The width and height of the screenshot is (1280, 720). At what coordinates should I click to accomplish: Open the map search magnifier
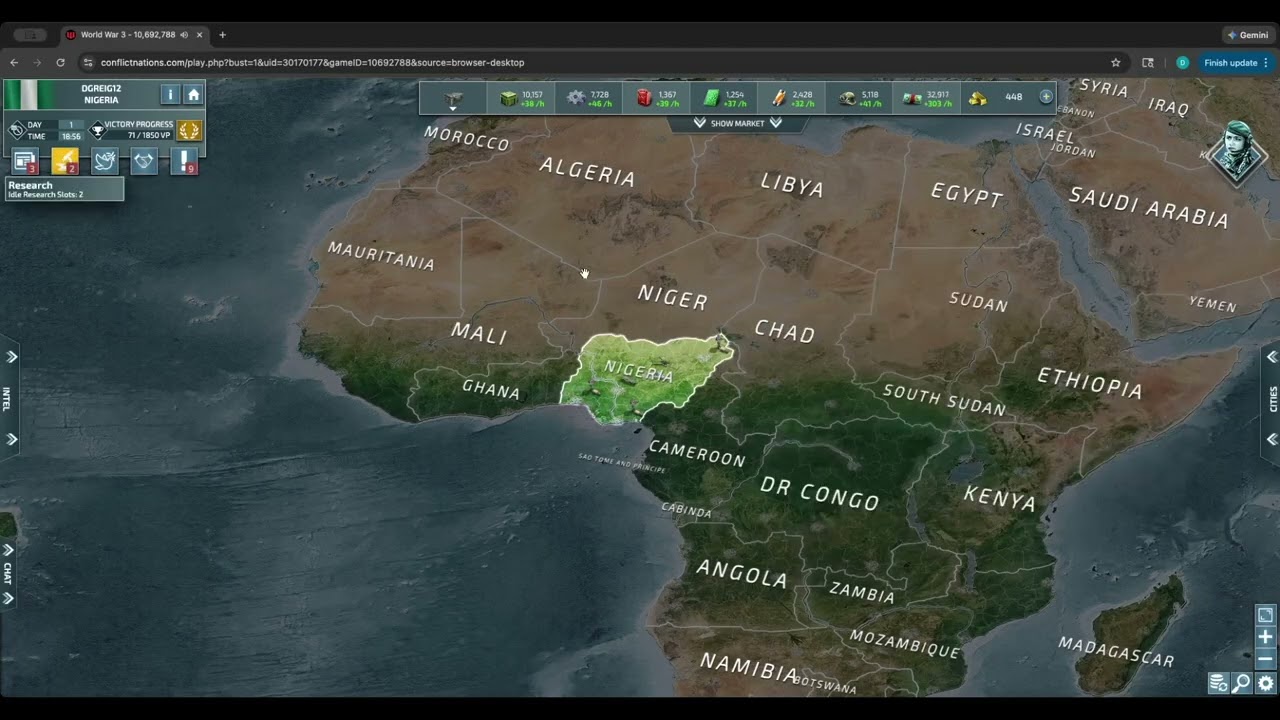point(1241,683)
